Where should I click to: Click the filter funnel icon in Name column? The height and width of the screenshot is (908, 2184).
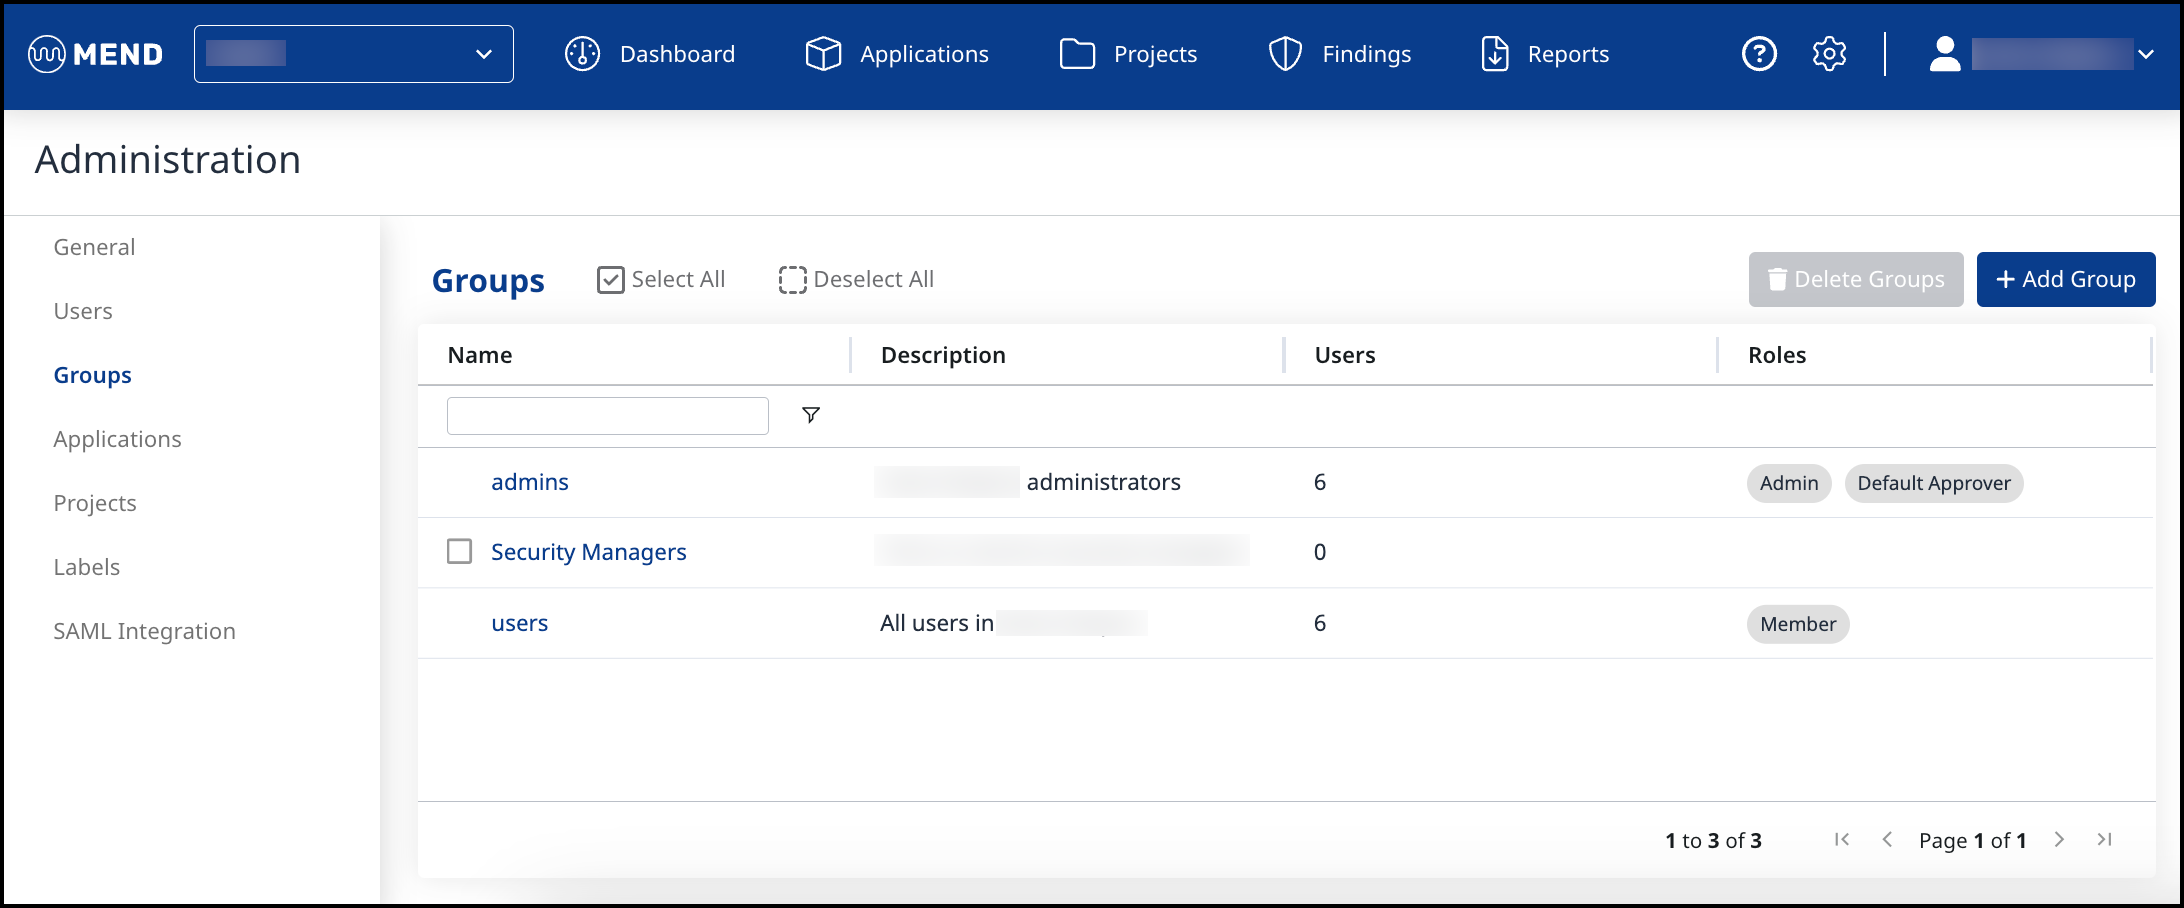coord(811,415)
